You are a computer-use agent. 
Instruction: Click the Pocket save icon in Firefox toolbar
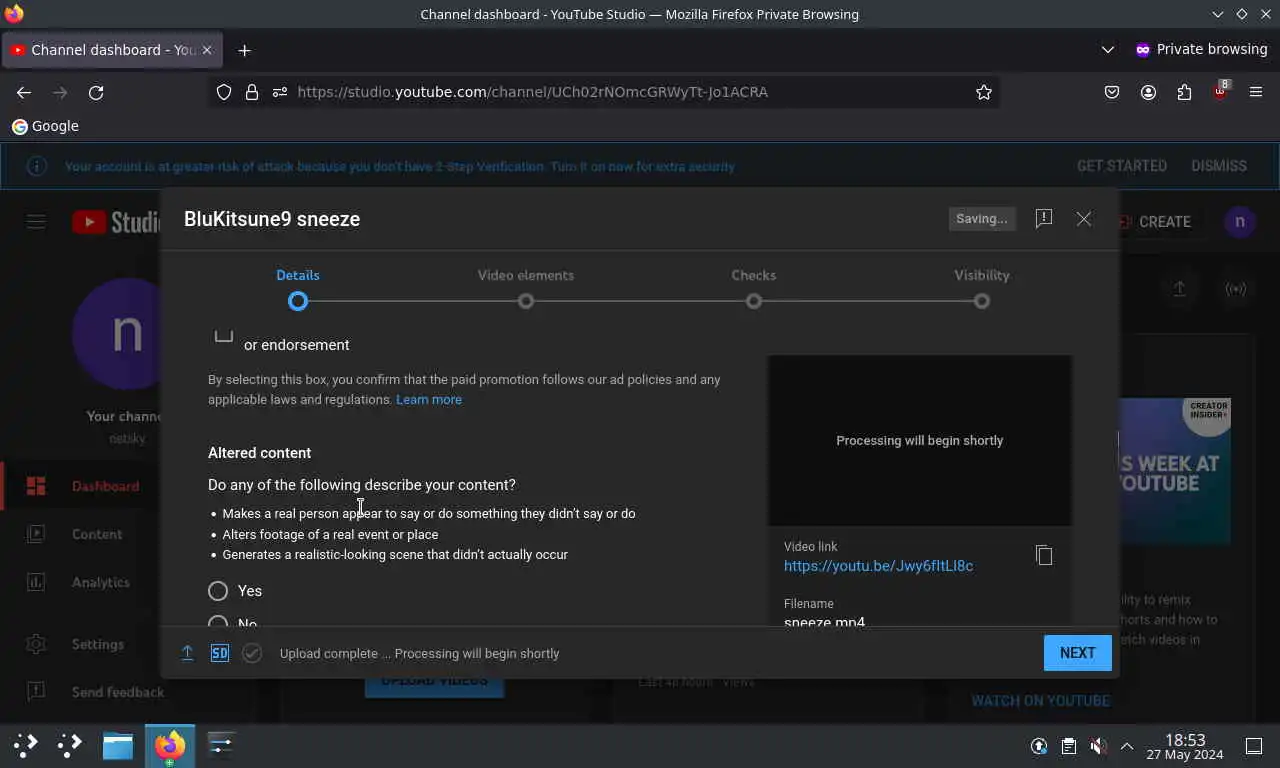pyautogui.click(x=1112, y=92)
